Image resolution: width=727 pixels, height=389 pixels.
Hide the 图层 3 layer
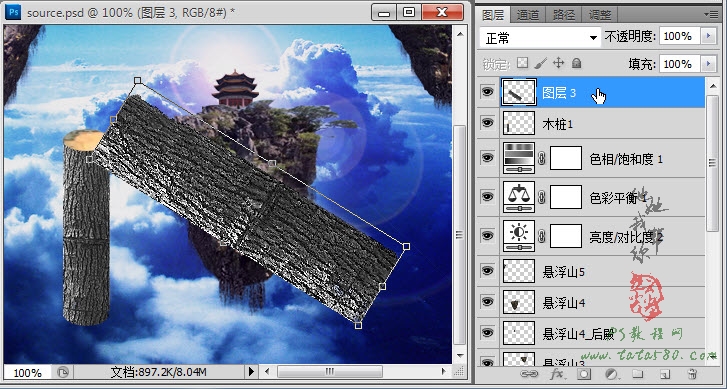click(487, 92)
